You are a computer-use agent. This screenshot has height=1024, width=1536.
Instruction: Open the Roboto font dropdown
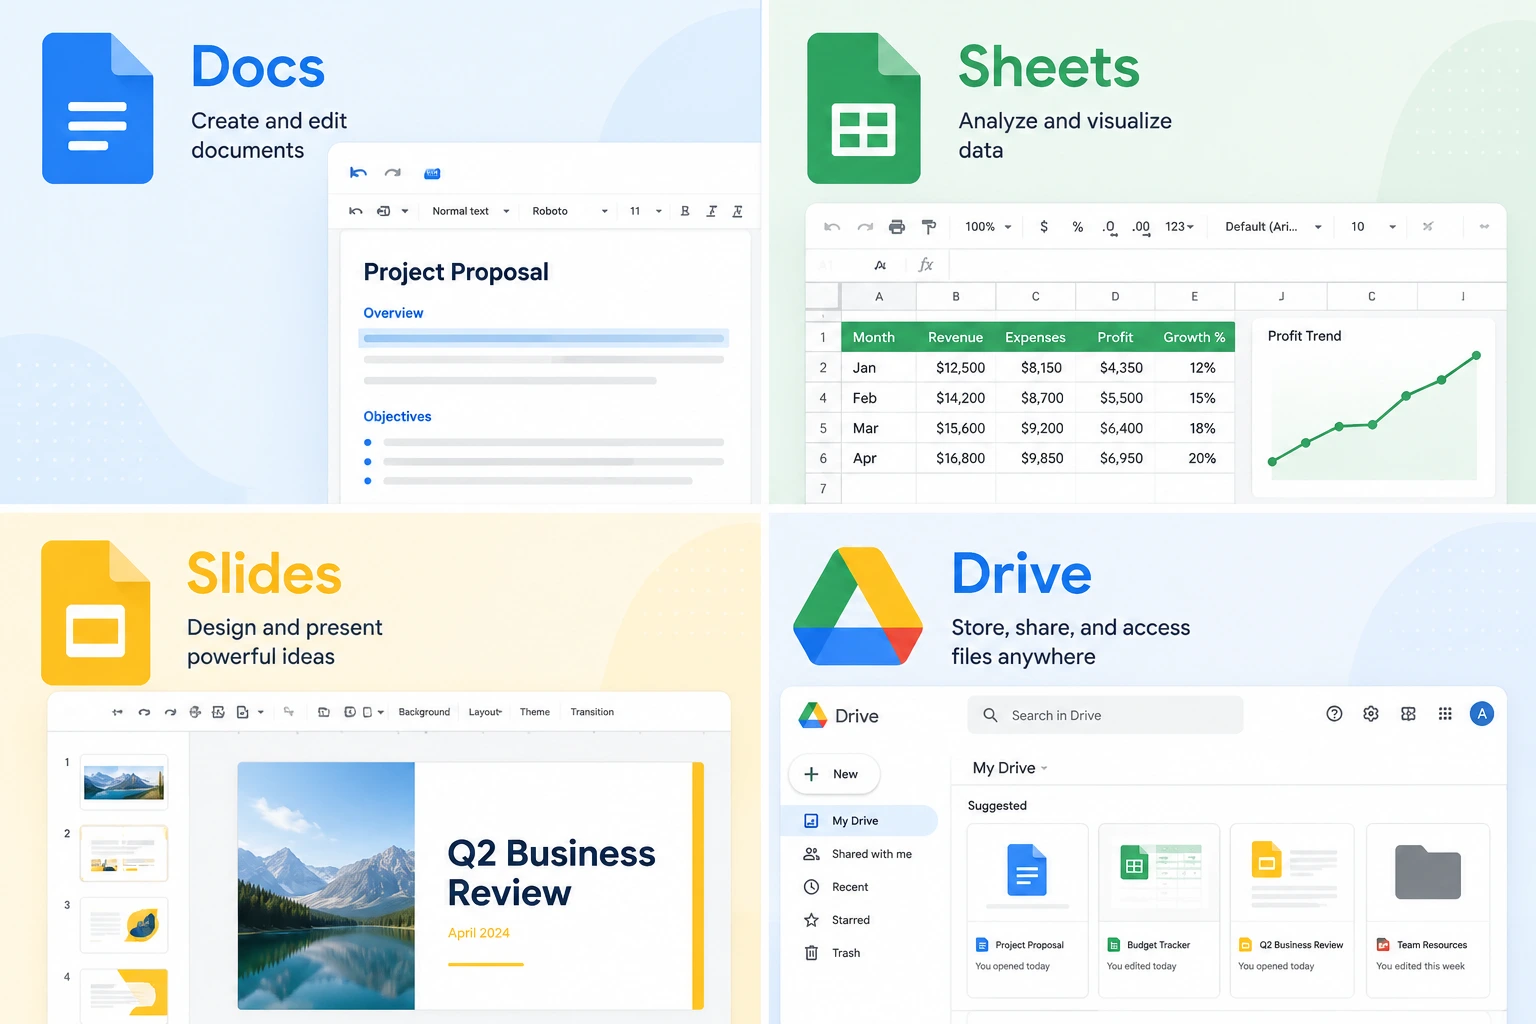[570, 211]
